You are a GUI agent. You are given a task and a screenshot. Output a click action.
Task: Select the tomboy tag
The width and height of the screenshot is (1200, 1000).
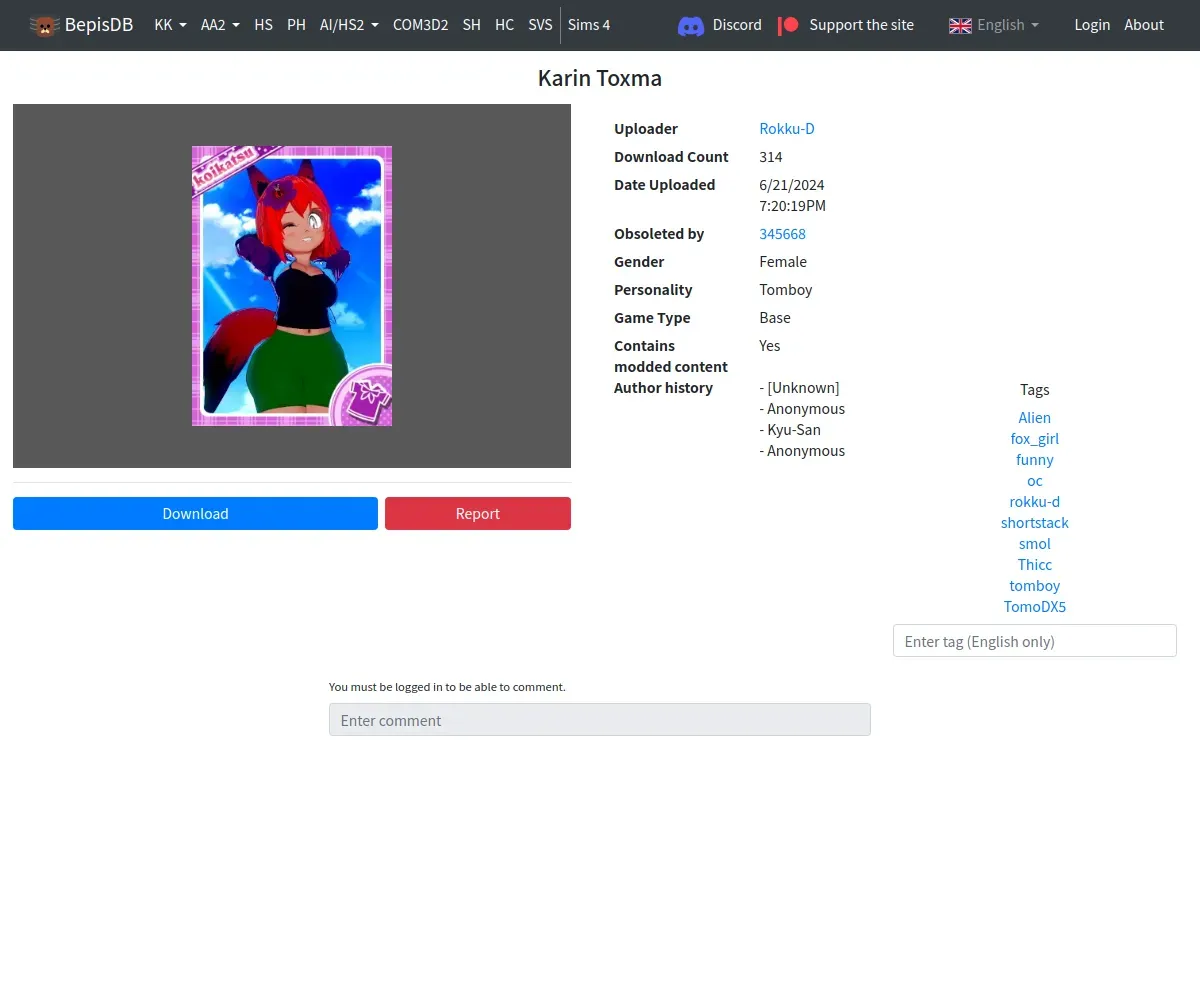[1034, 586]
